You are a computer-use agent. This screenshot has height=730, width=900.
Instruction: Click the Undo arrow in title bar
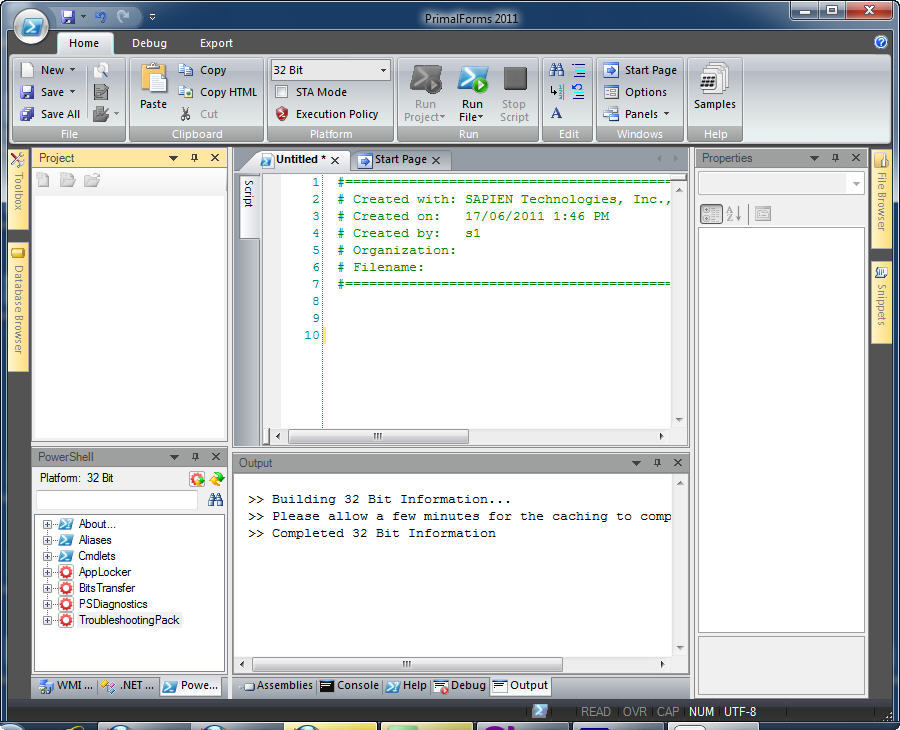click(101, 17)
